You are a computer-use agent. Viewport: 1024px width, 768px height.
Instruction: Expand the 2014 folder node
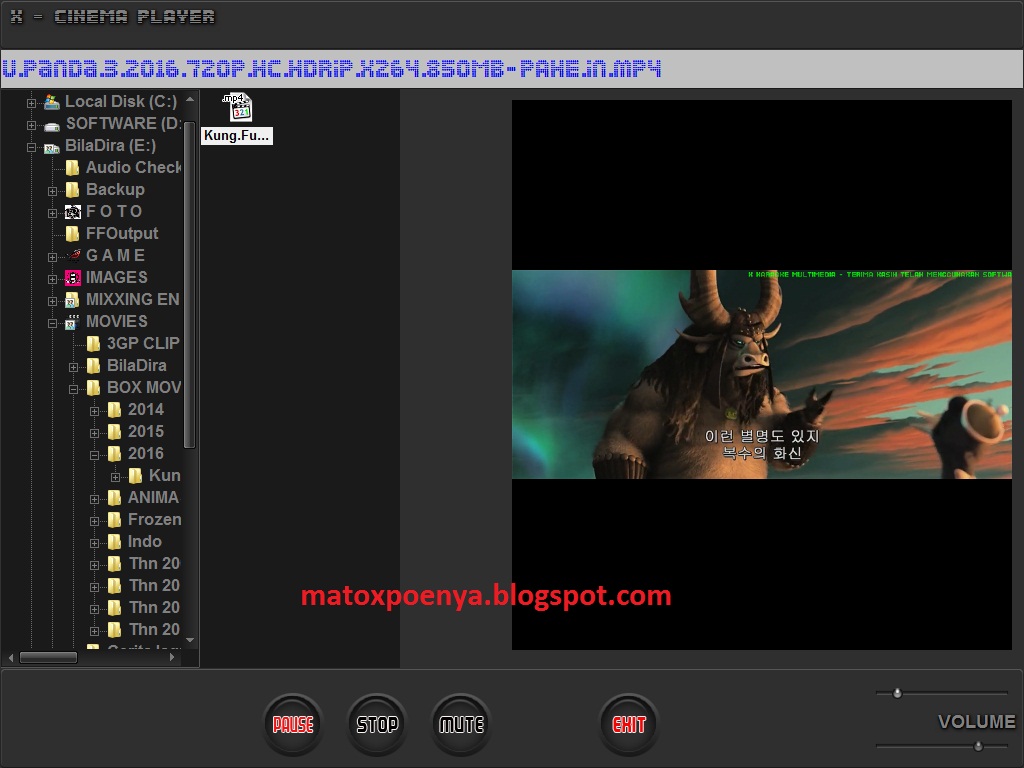tap(94, 411)
